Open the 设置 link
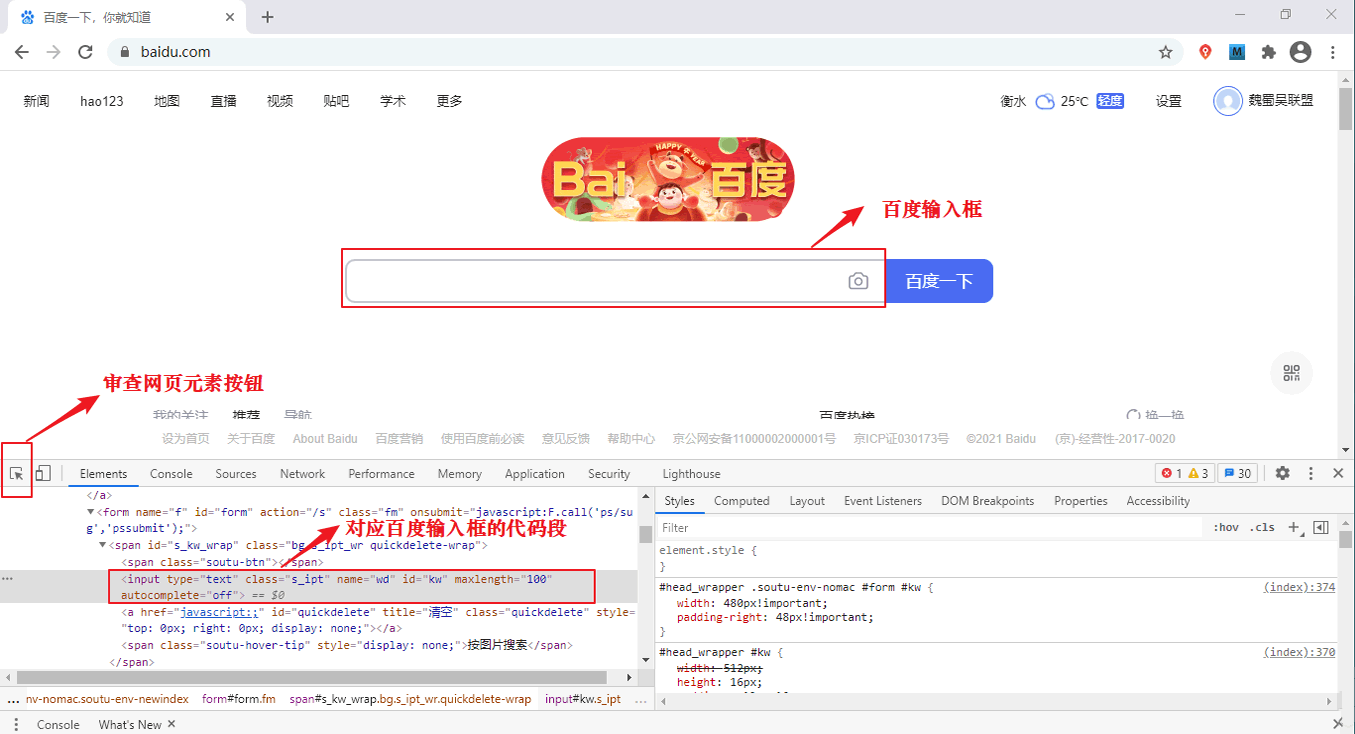The width and height of the screenshot is (1355, 734). (1168, 101)
